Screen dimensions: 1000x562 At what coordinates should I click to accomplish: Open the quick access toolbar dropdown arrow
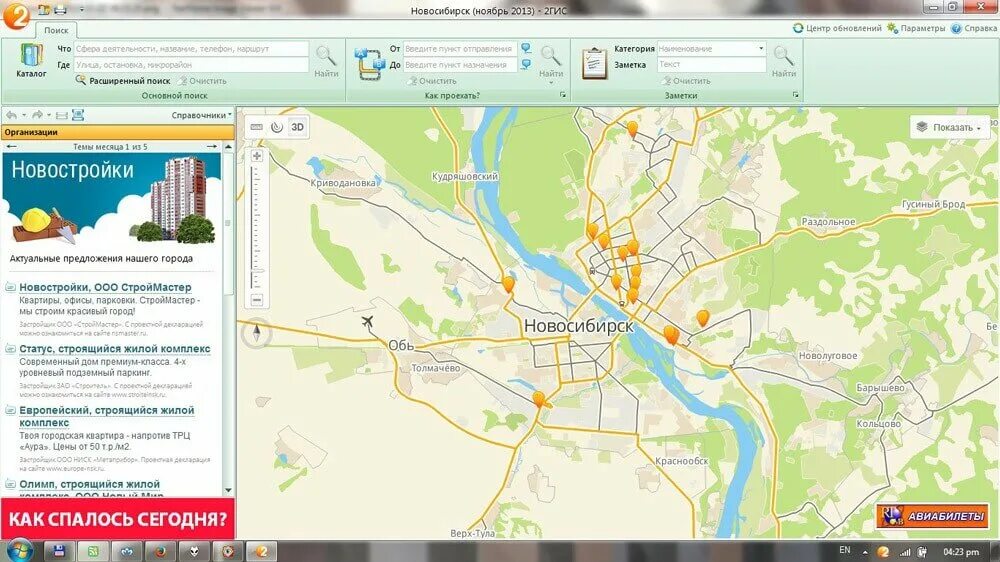point(82,10)
